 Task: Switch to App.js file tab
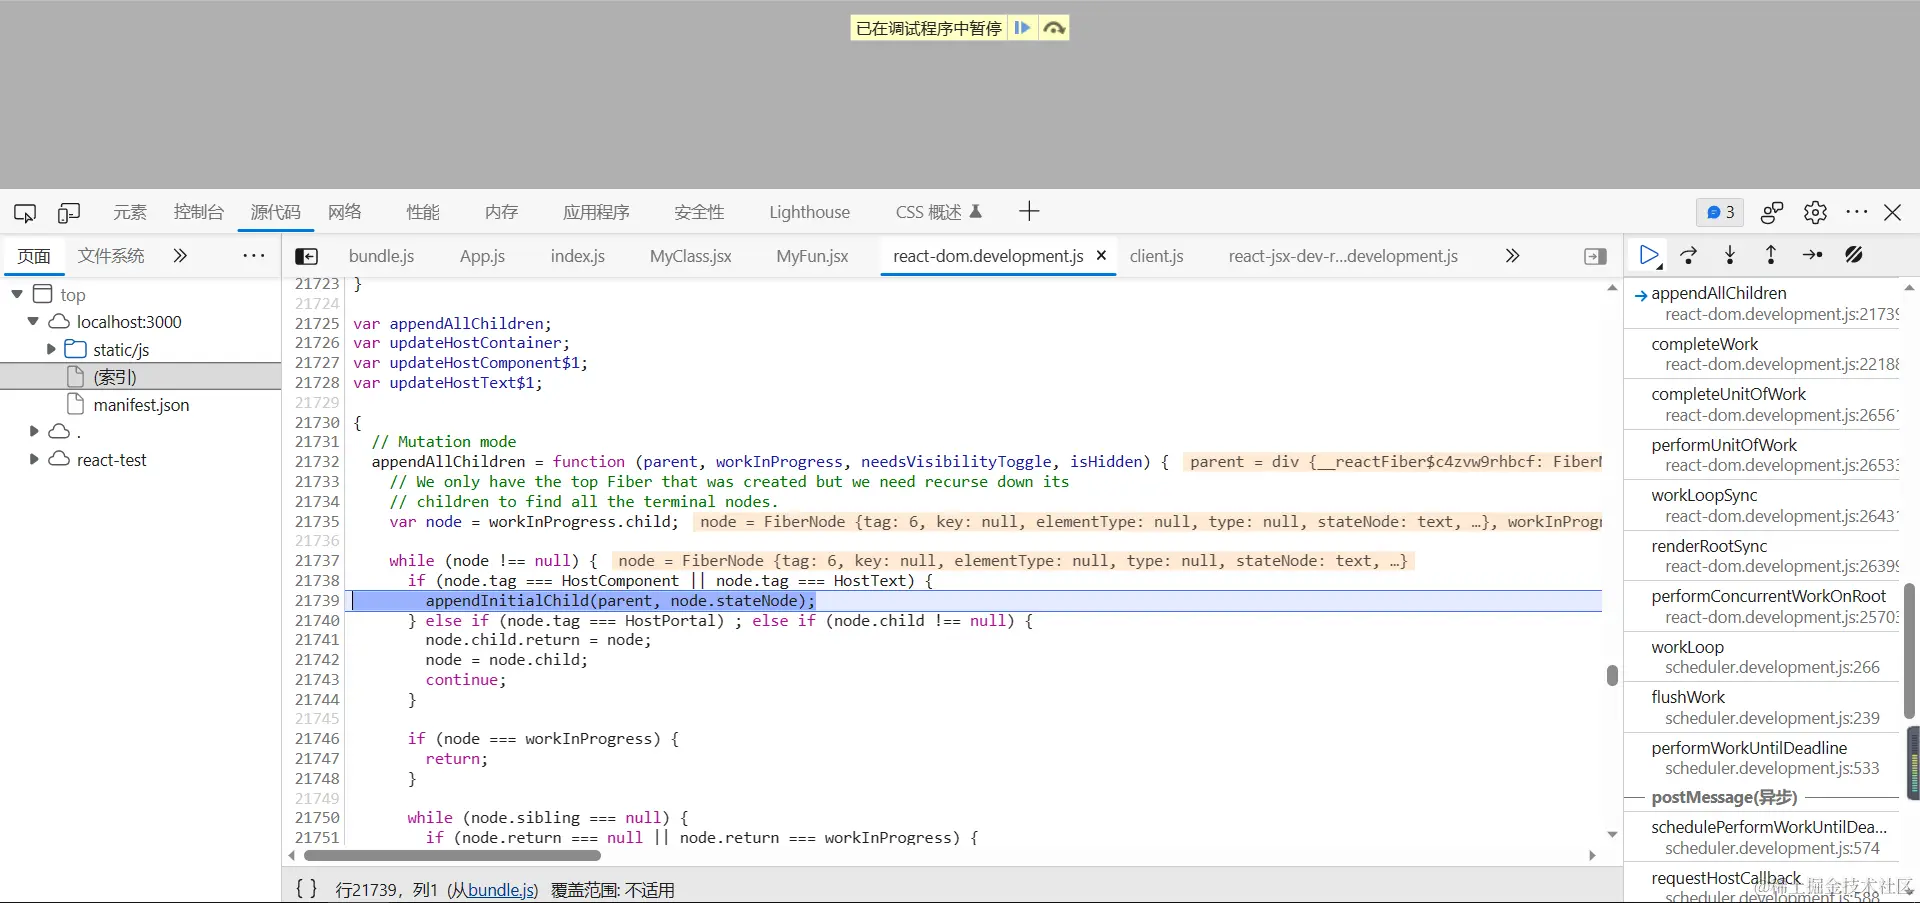coord(482,256)
